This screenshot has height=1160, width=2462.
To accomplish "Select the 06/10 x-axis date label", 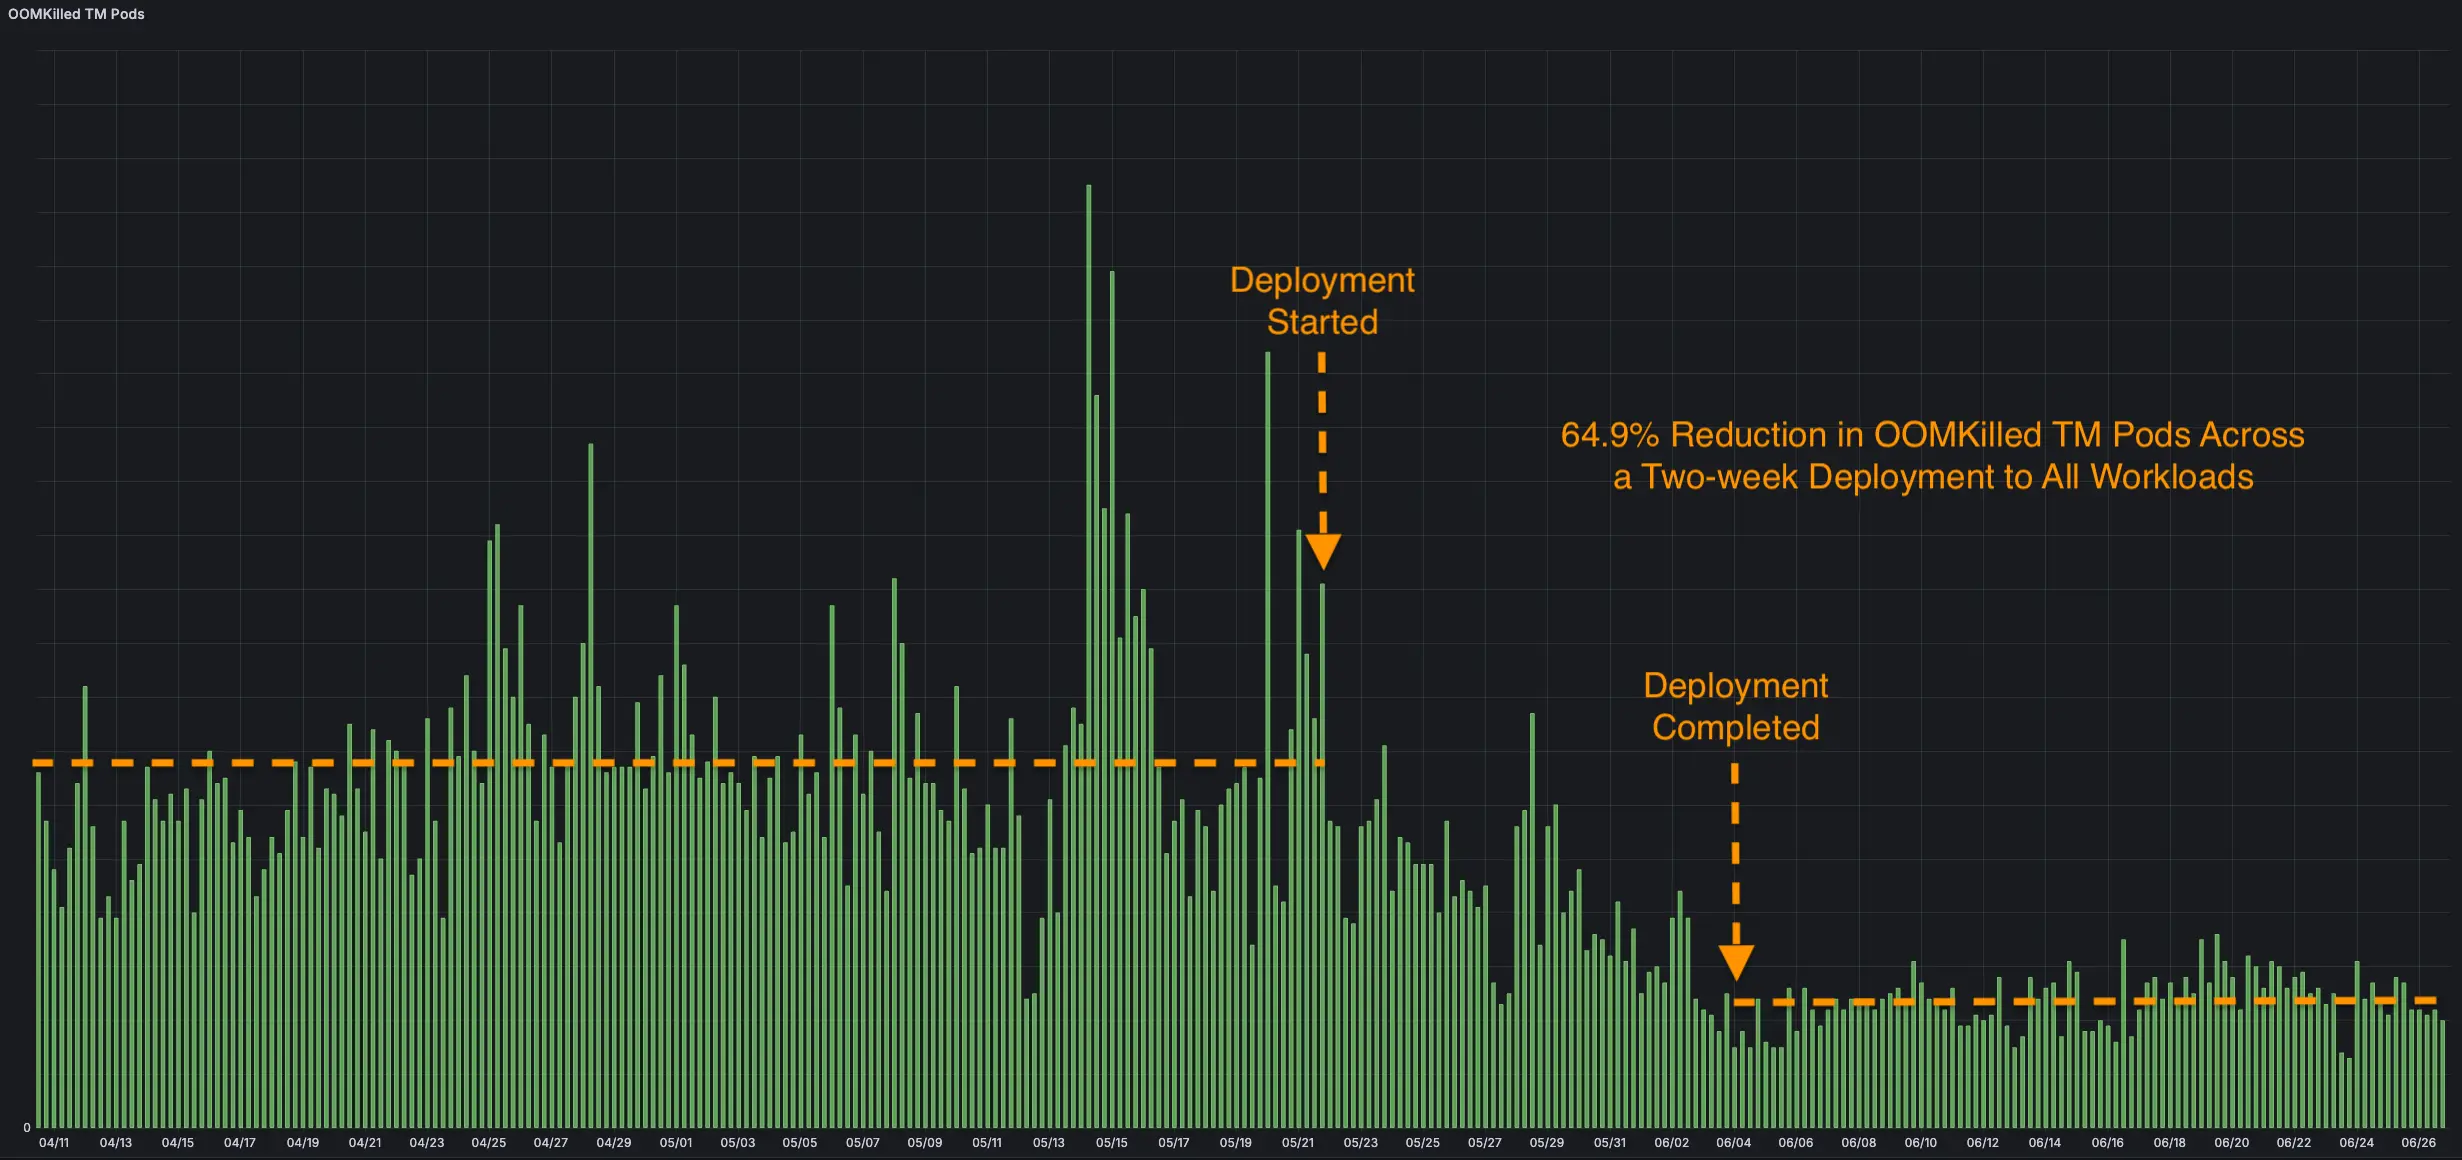I will (1921, 1142).
